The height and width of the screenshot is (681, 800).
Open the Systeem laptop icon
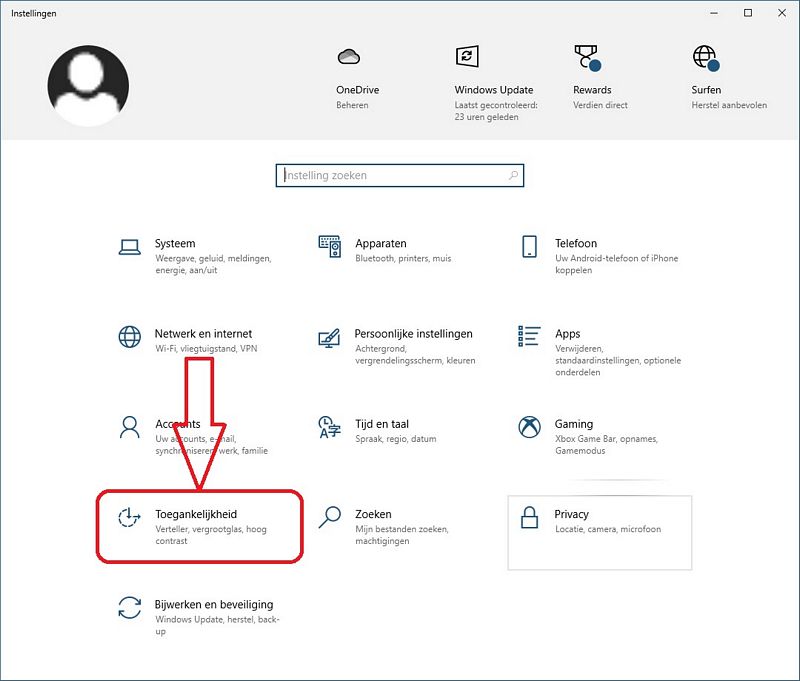130,247
